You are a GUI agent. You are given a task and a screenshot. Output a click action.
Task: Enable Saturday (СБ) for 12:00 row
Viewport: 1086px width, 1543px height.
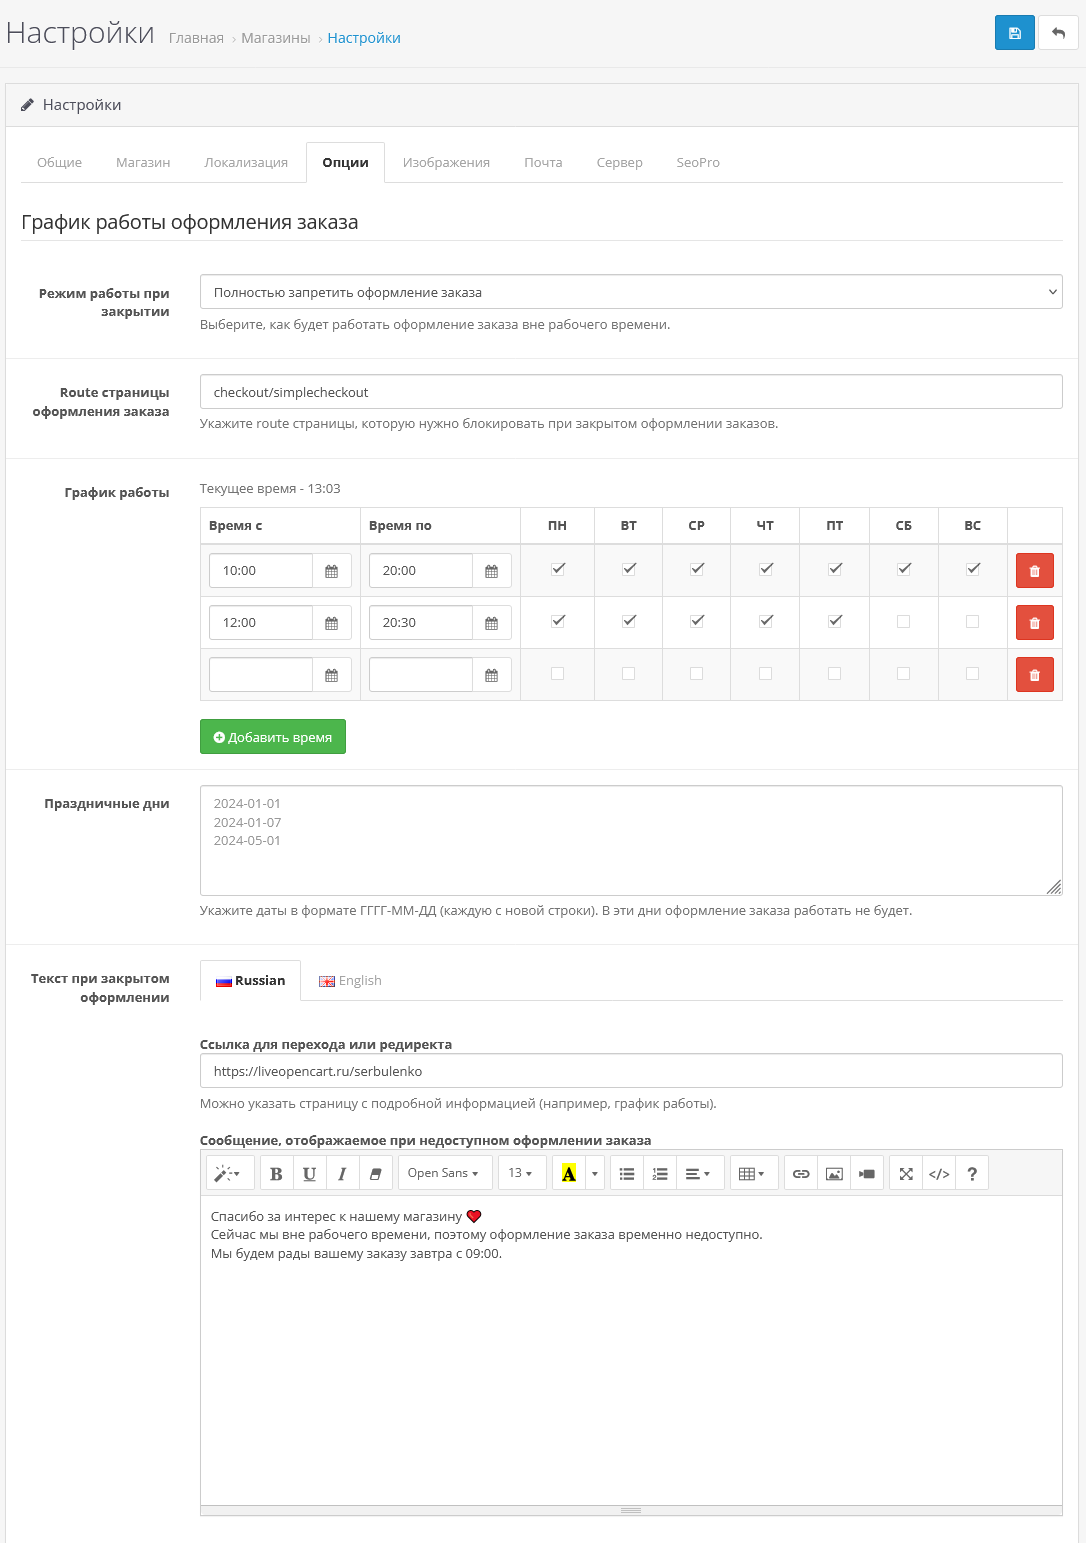[x=904, y=621]
